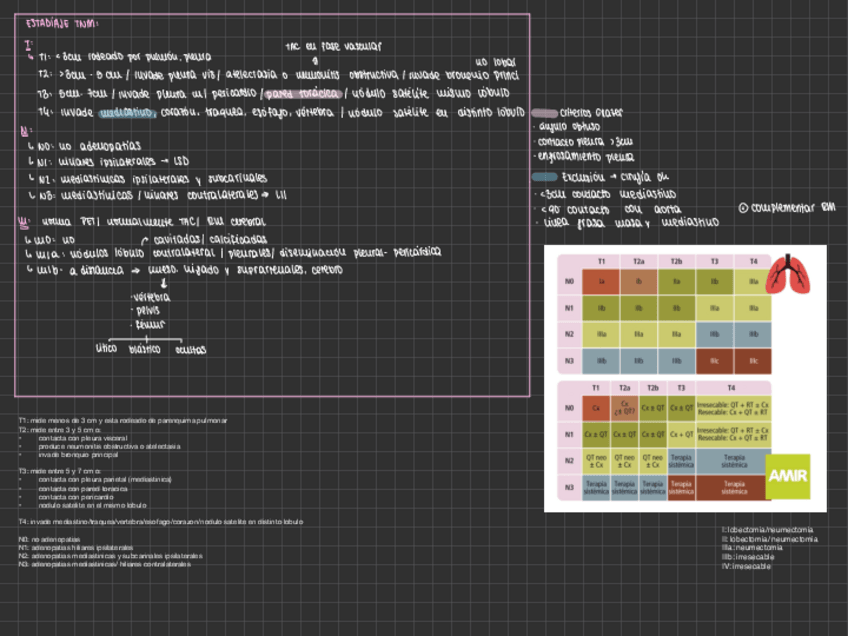Click the blue 'Exclusión' highlight marker
The image size is (848, 636).
point(545,177)
